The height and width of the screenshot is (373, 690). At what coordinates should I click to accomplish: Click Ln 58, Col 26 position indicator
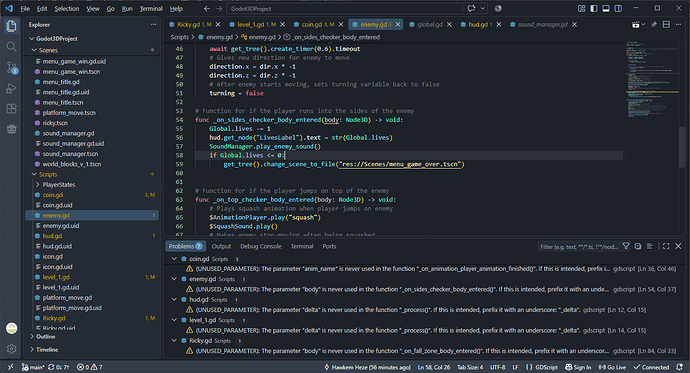434,367
